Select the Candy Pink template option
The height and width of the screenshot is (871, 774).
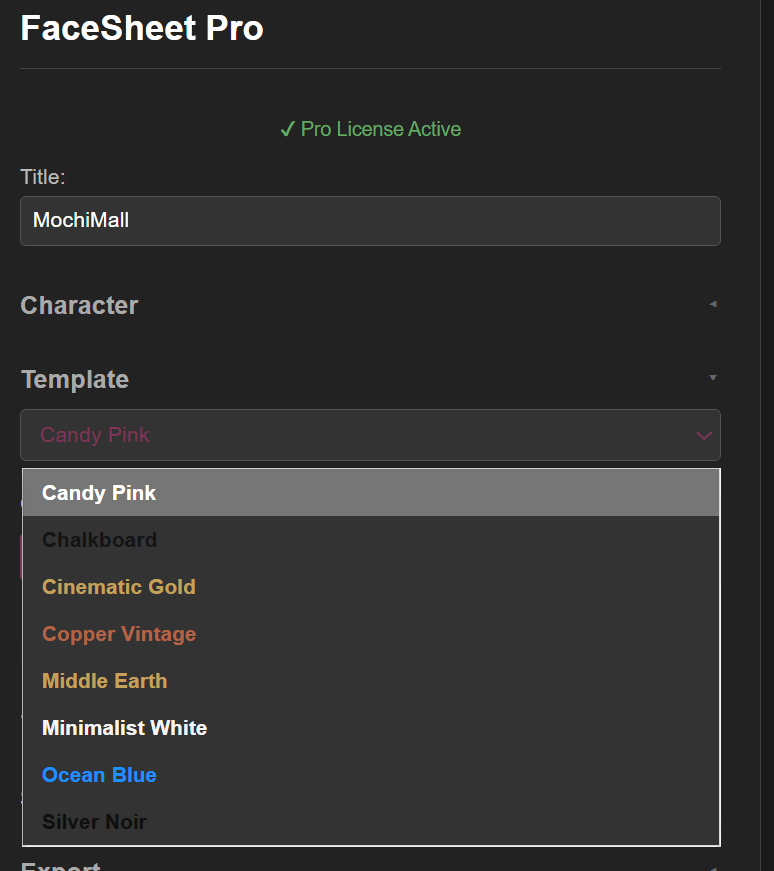coord(99,492)
